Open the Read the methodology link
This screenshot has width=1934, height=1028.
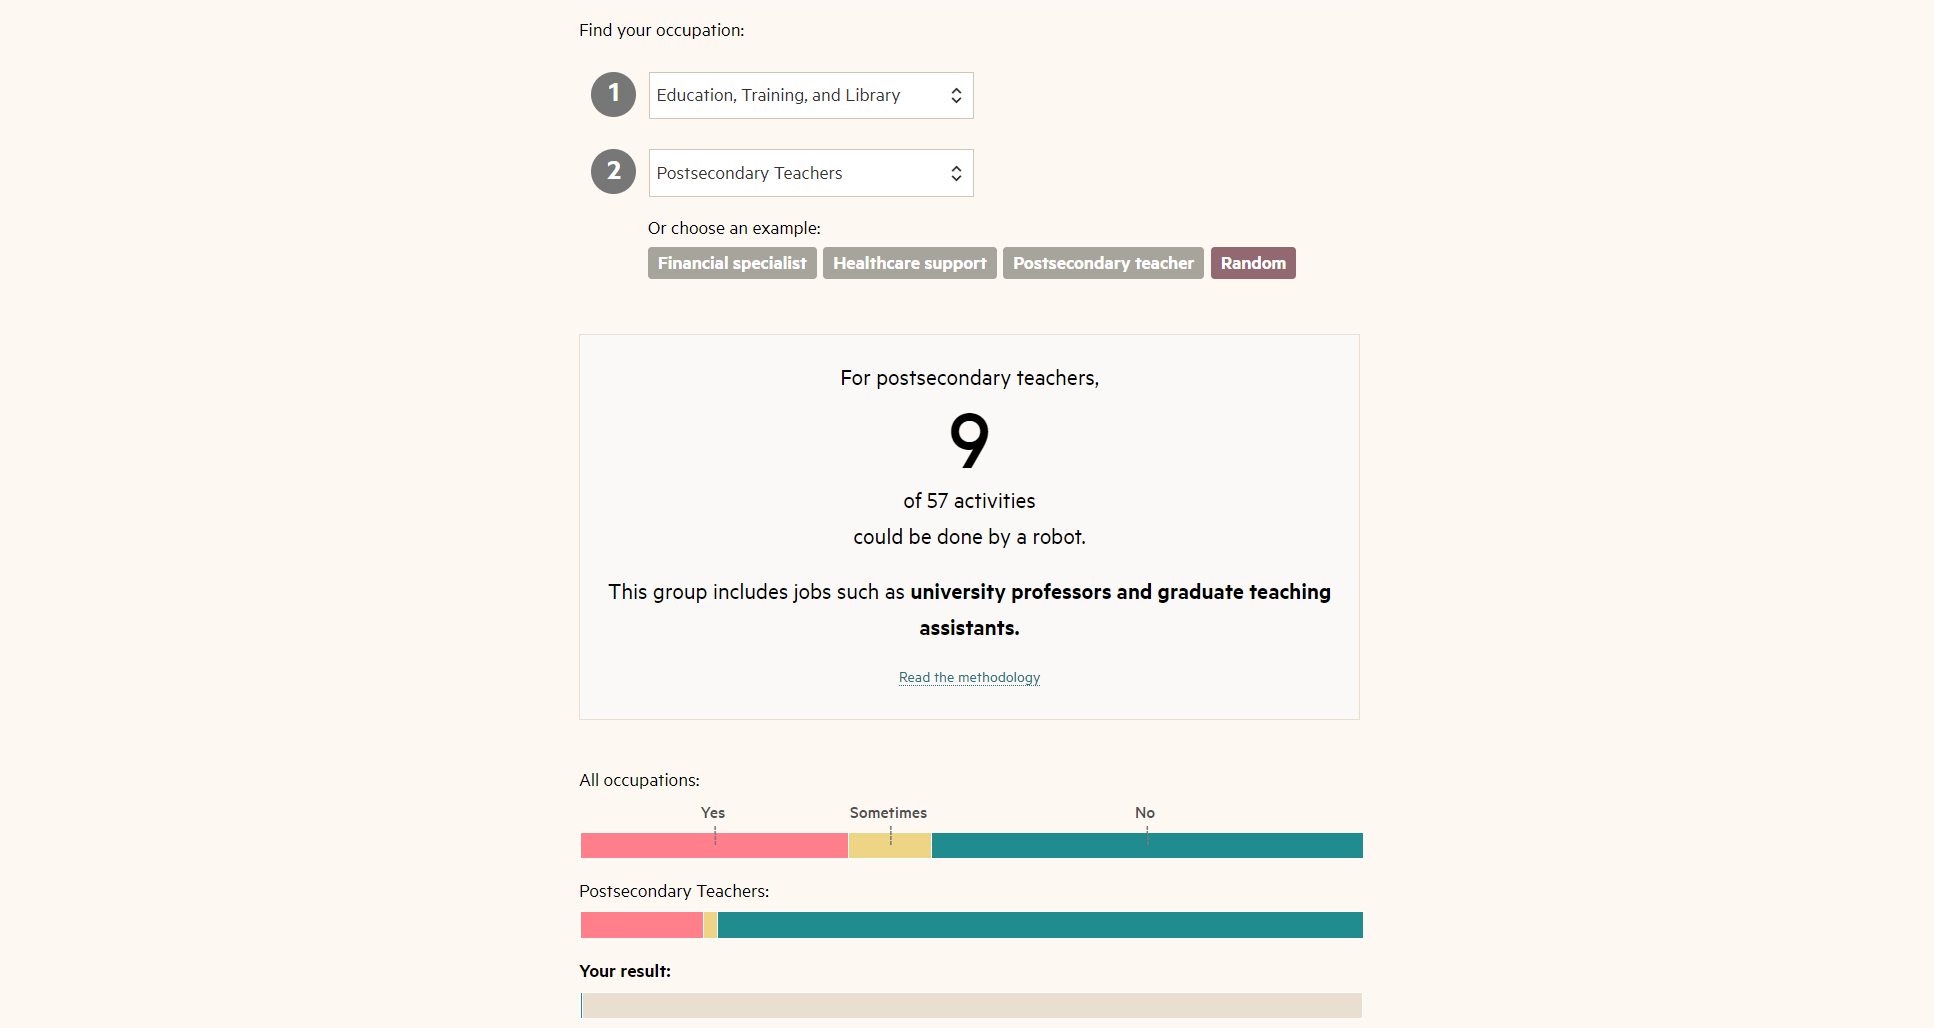click(969, 678)
